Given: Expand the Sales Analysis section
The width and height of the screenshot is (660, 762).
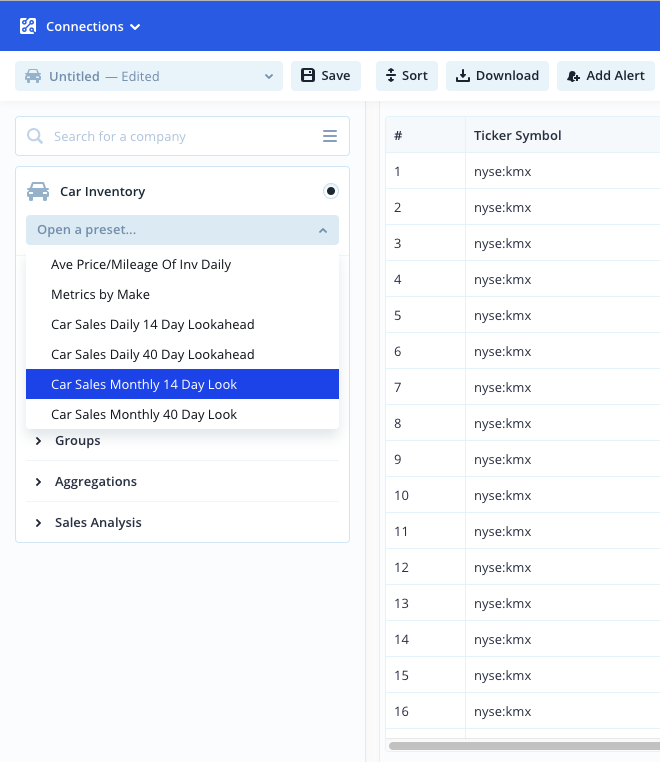Looking at the screenshot, I should point(182,522).
